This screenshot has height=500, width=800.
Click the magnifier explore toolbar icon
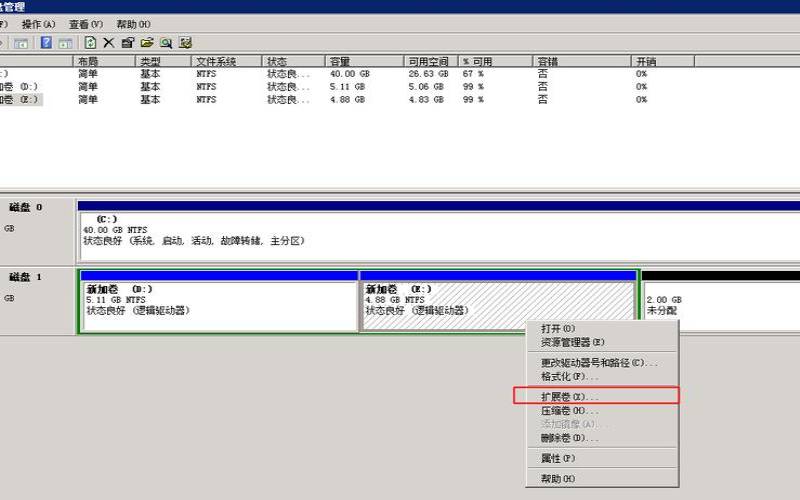(166, 43)
